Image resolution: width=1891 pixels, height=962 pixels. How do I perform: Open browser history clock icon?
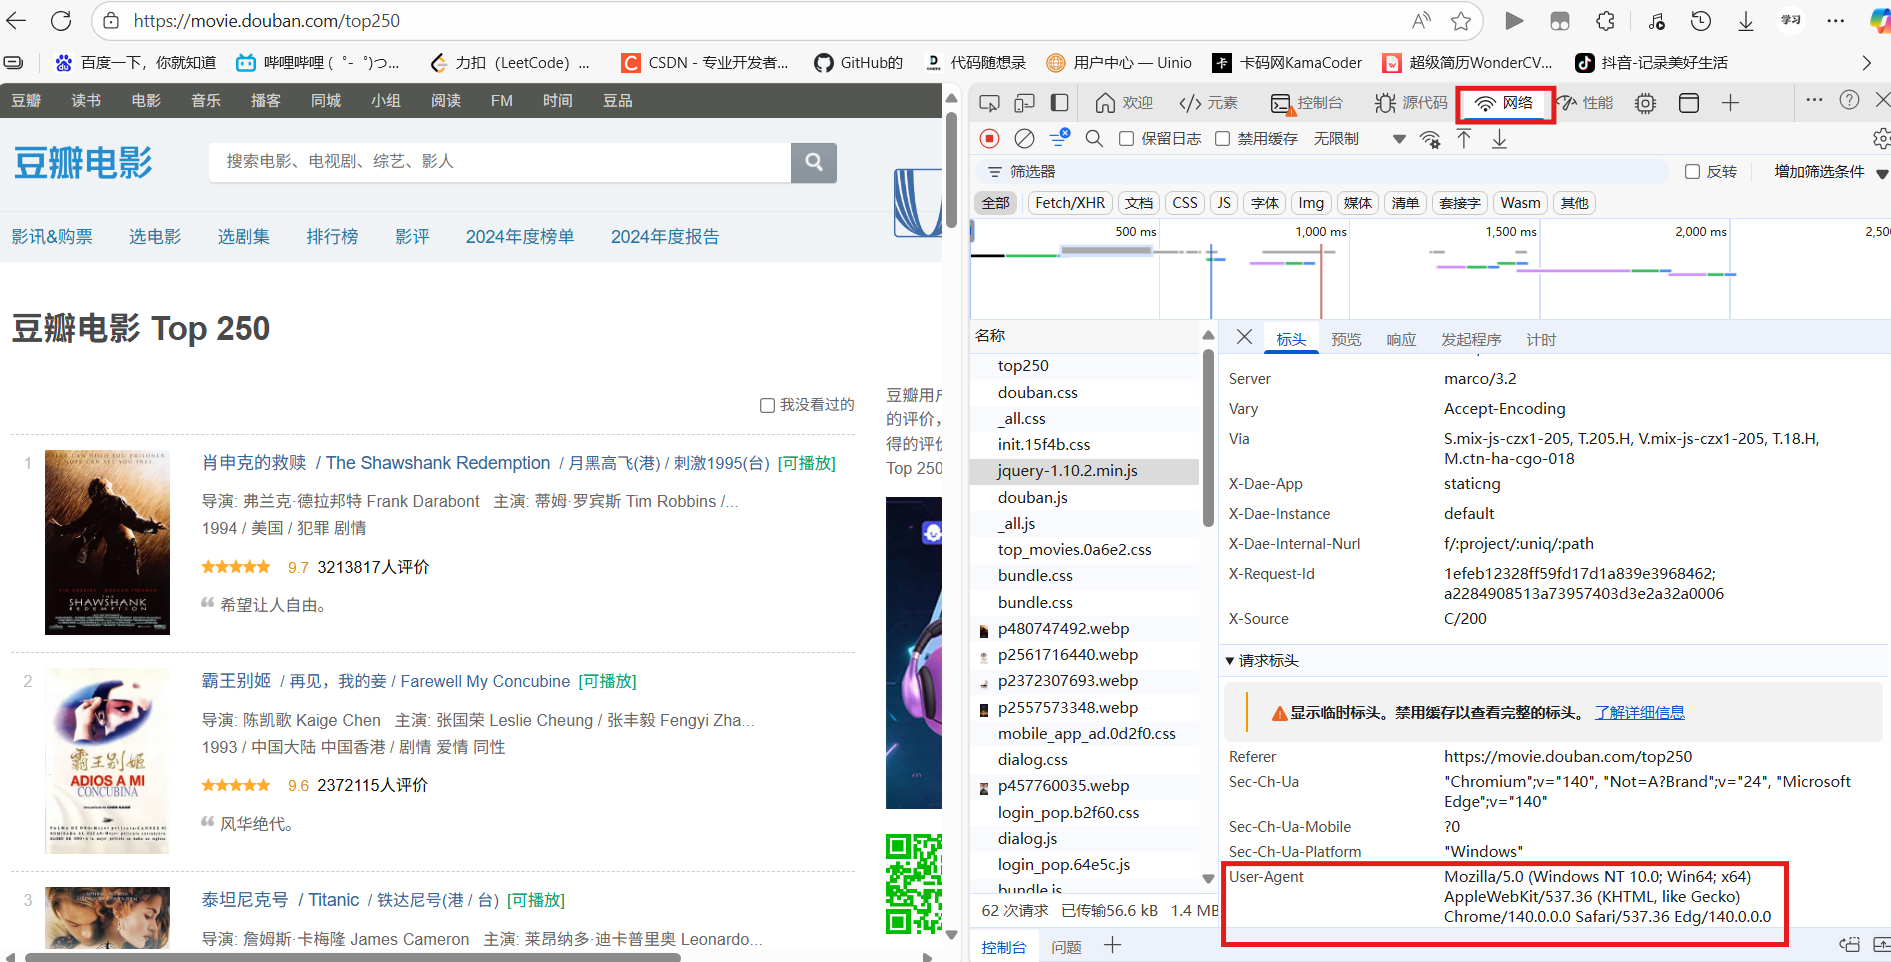click(x=1701, y=21)
